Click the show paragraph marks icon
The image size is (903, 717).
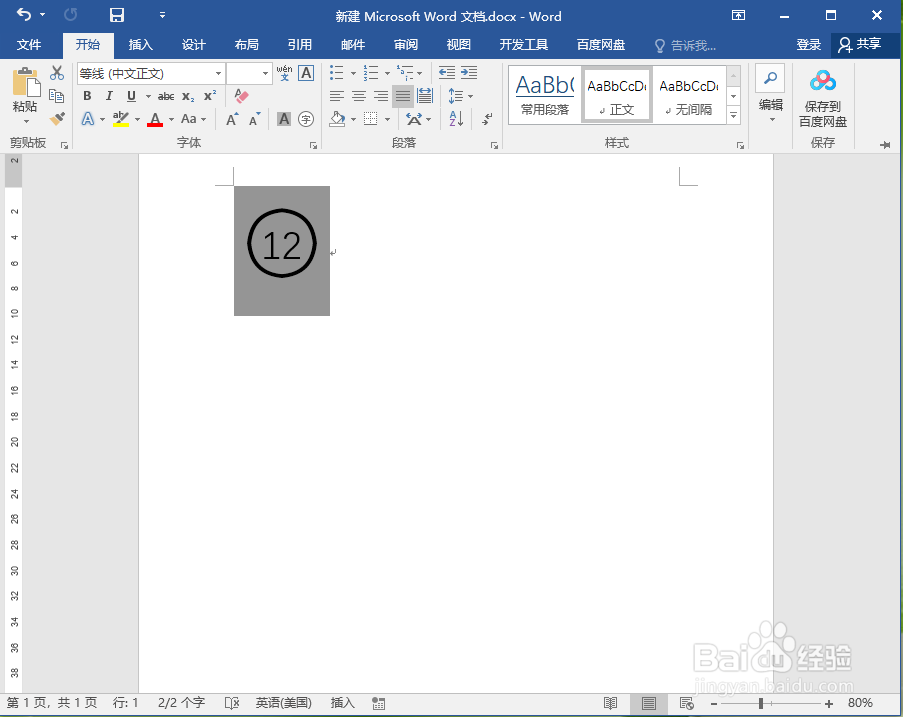click(x=487, y=119)
